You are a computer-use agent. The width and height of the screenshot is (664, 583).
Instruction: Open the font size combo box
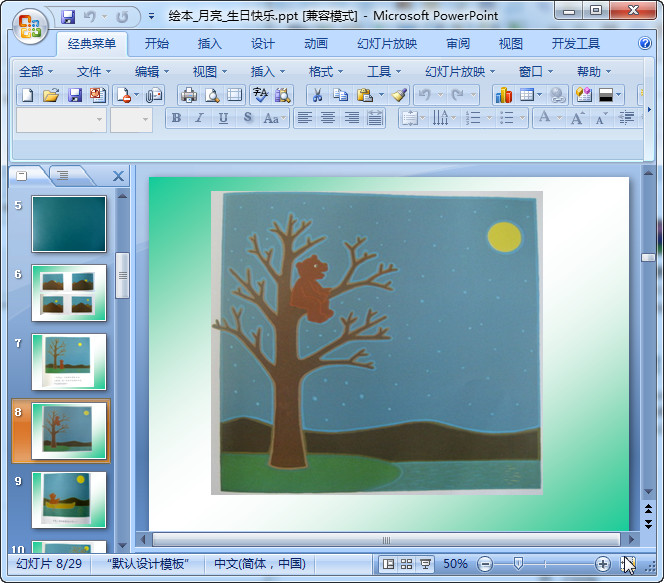tap(131, 120)
